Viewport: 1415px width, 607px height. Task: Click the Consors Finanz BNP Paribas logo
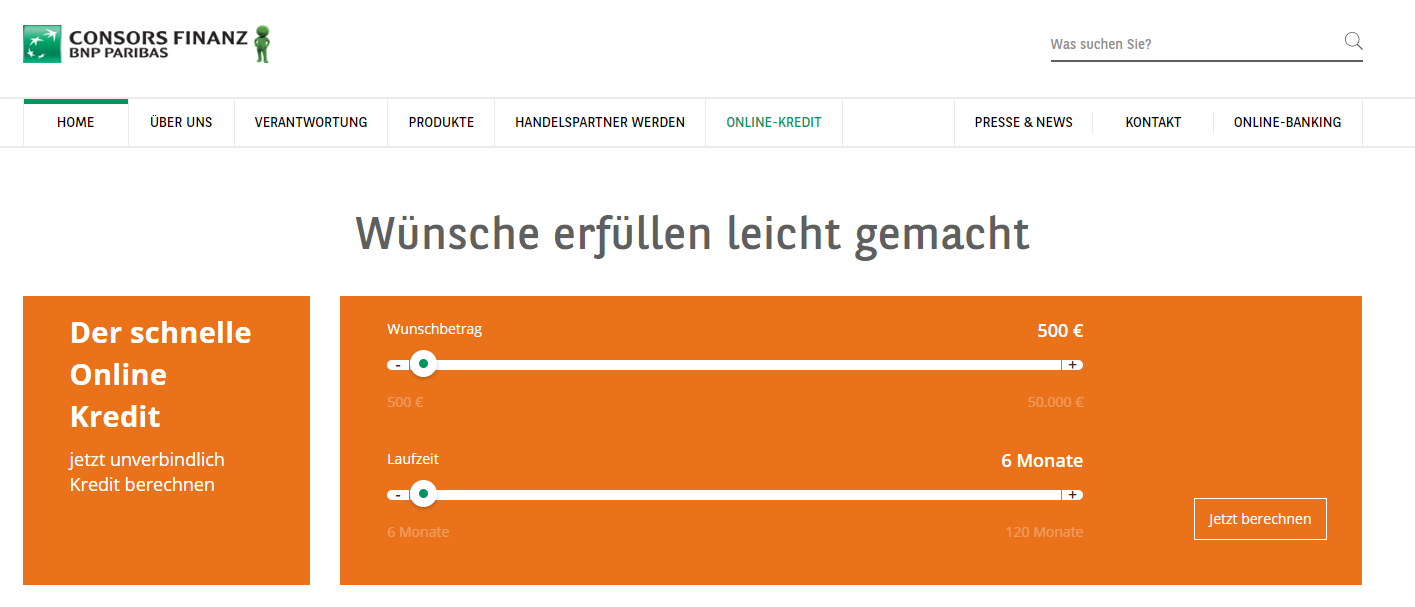click(x=140, y=44)
